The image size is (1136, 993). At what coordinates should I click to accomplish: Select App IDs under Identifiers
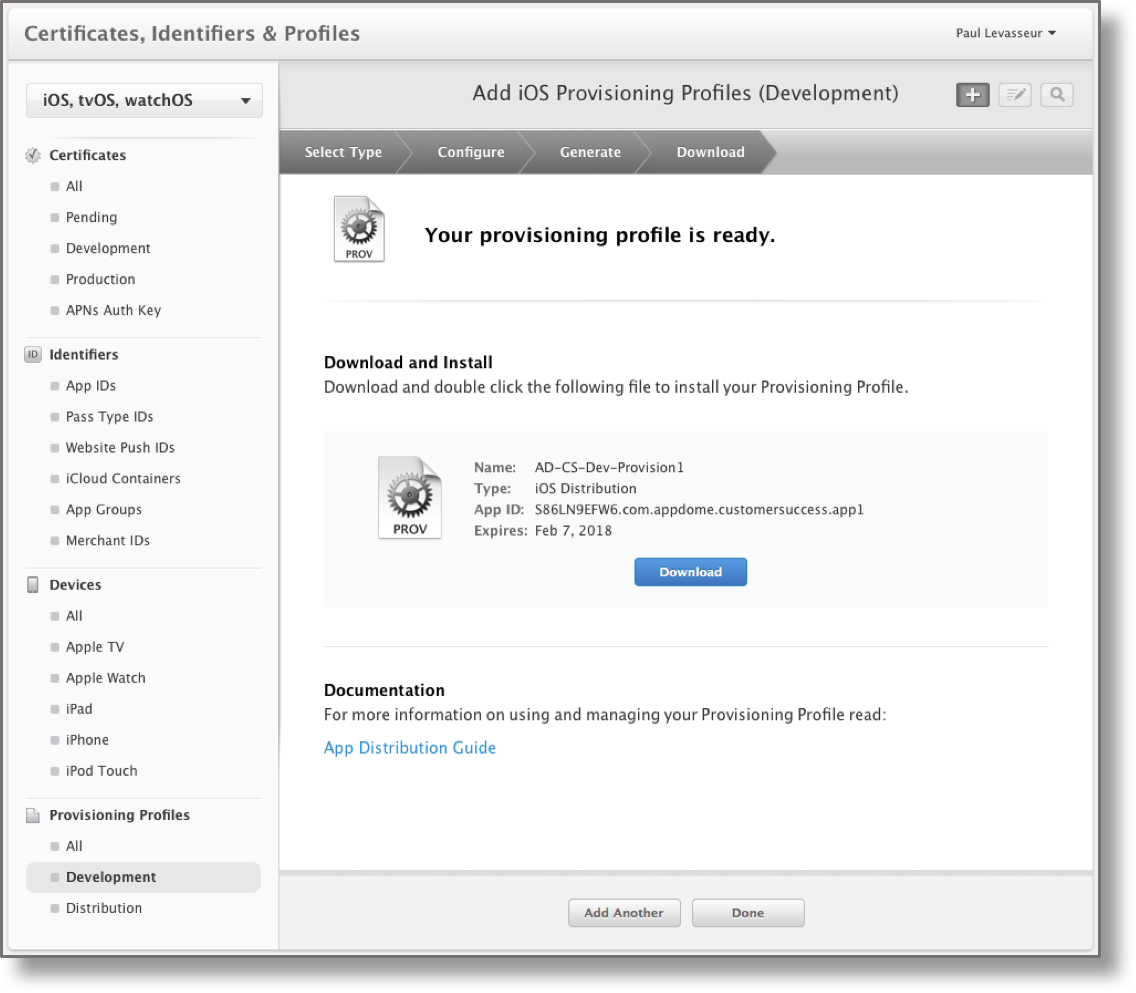(91, 386)
